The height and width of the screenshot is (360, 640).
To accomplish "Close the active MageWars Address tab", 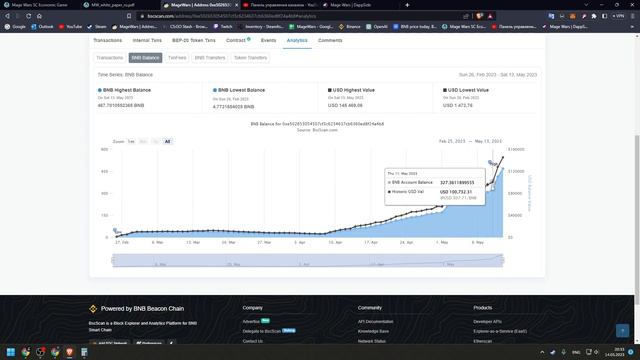I will pyautogui.click(x=236, y=5).
